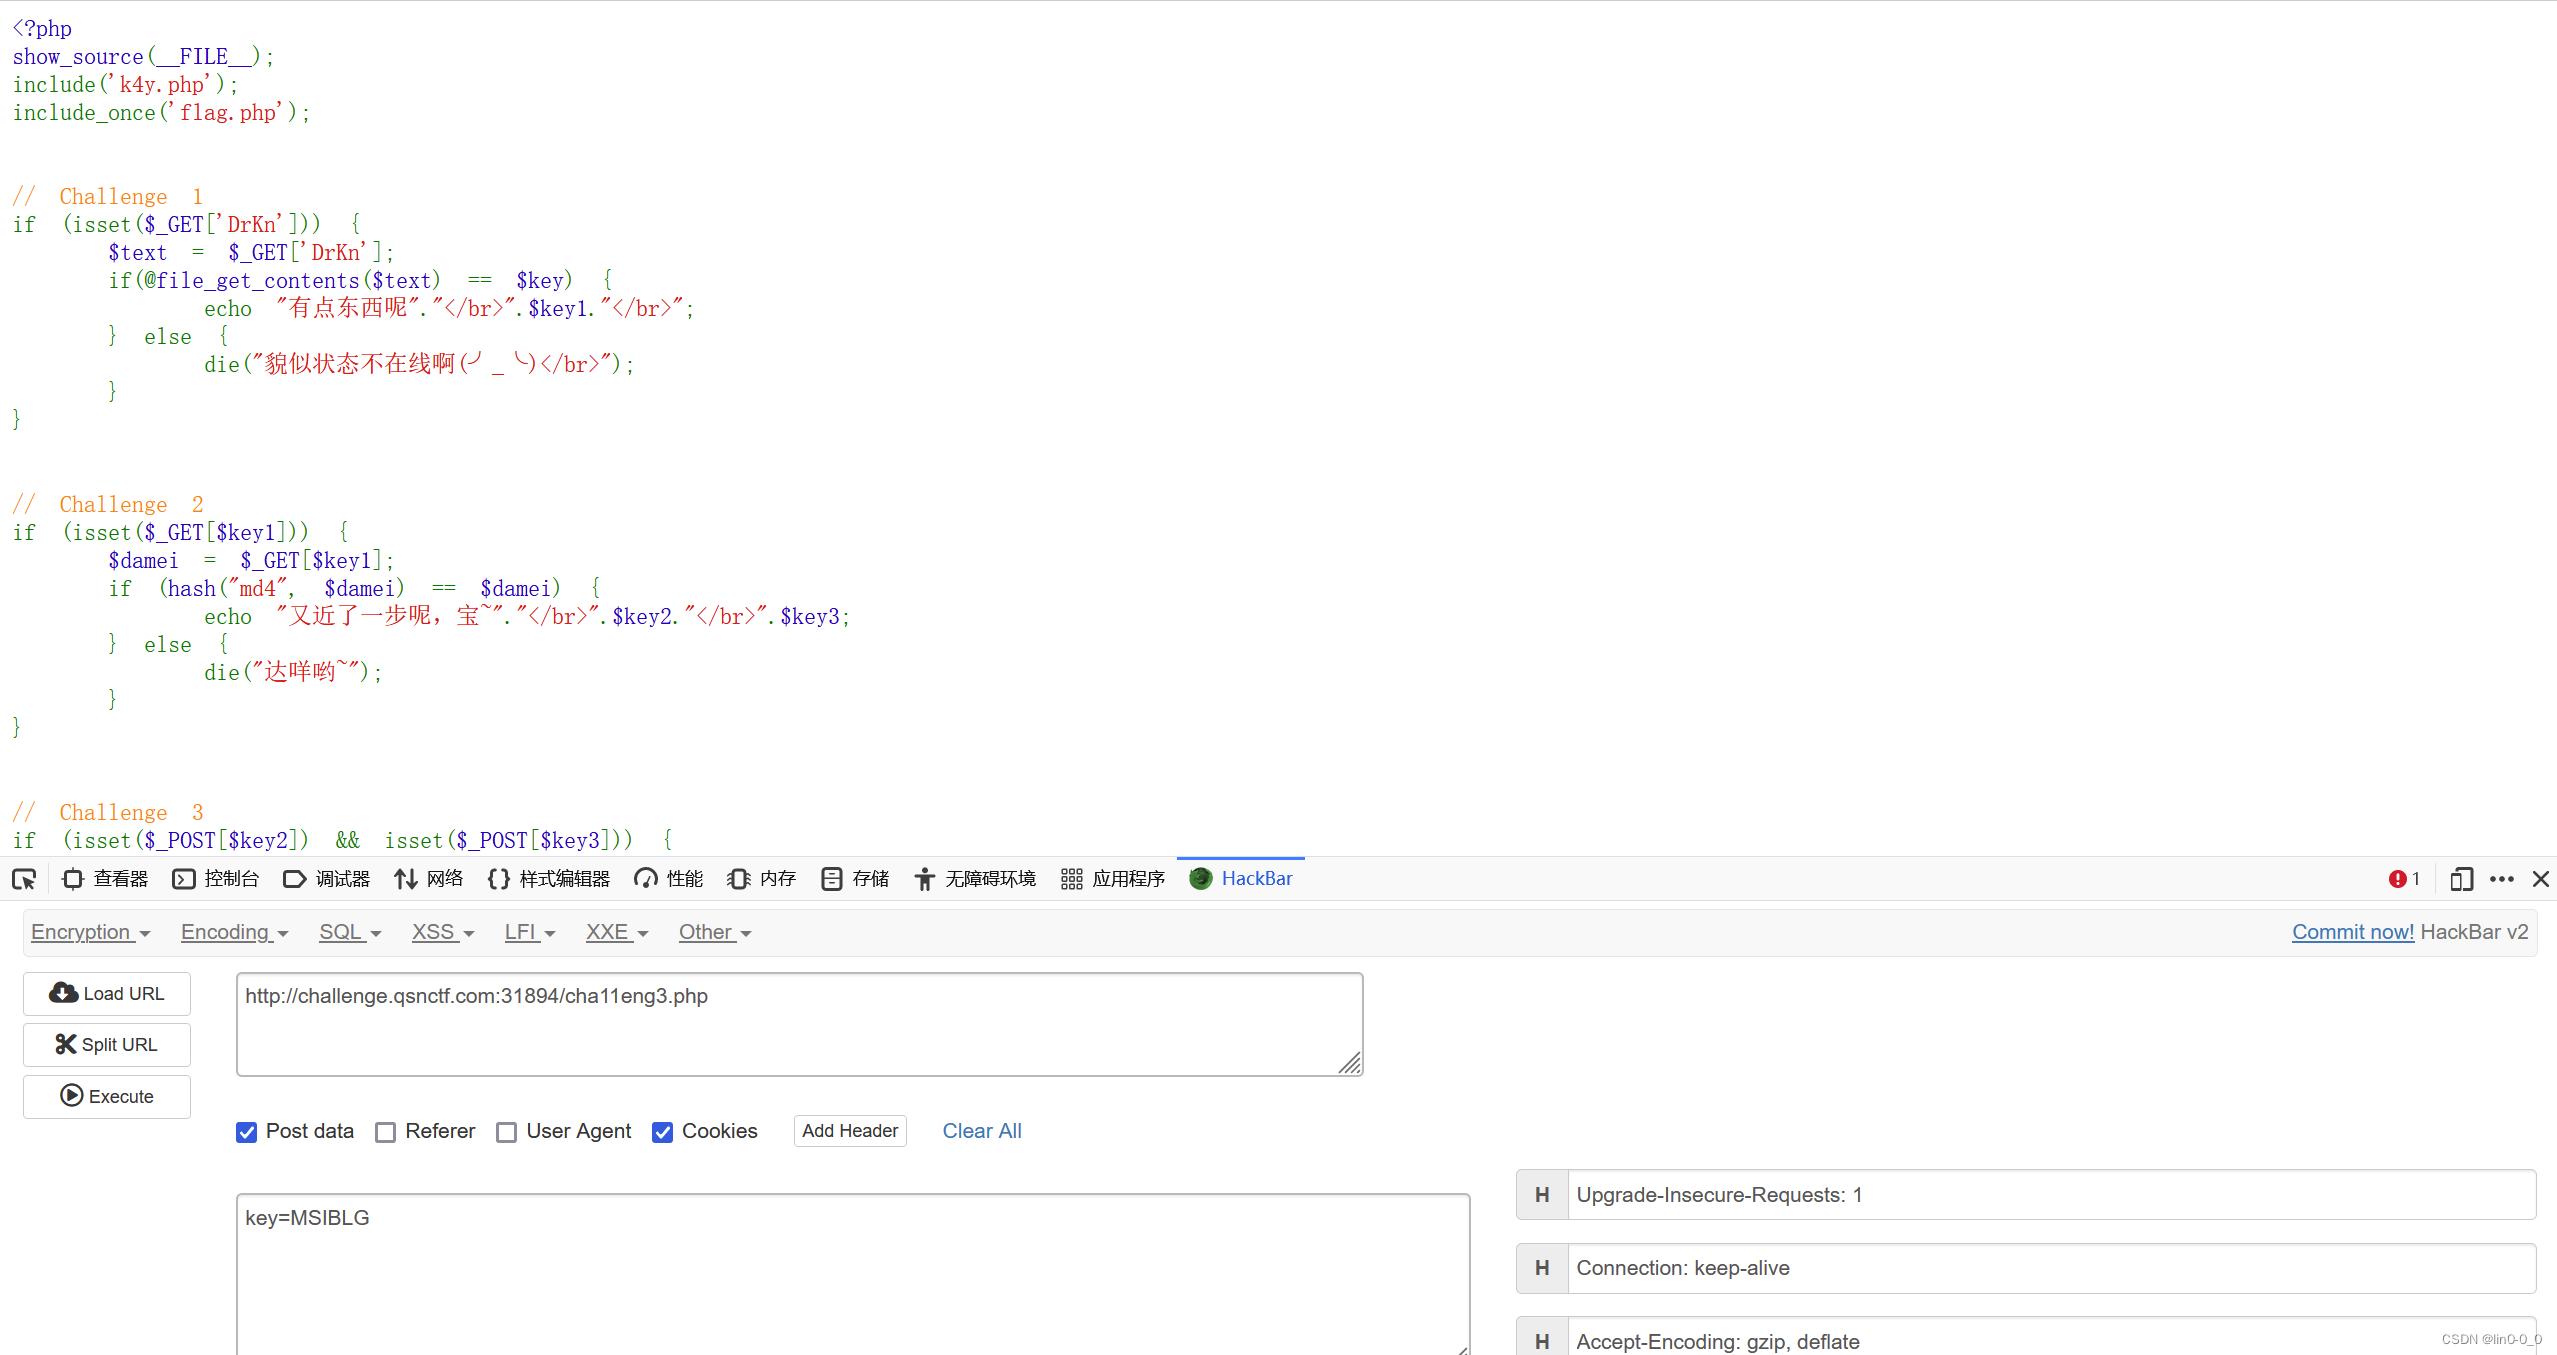This screenshot has height=1355, width=2557.
Task: Click the show_source(__FILE__); code line
Action: click(144, 56)
